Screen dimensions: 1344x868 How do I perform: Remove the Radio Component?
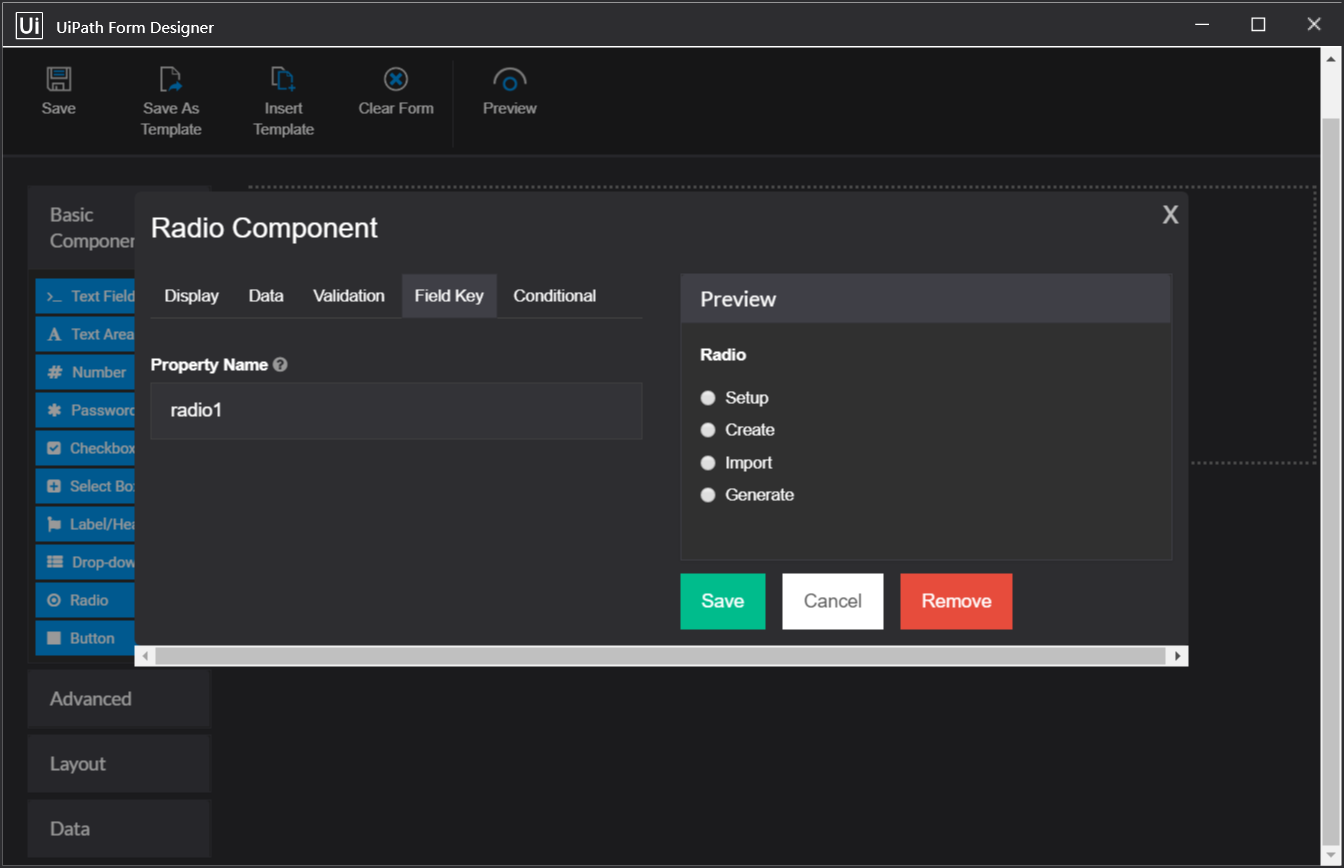tap(955, 601)
